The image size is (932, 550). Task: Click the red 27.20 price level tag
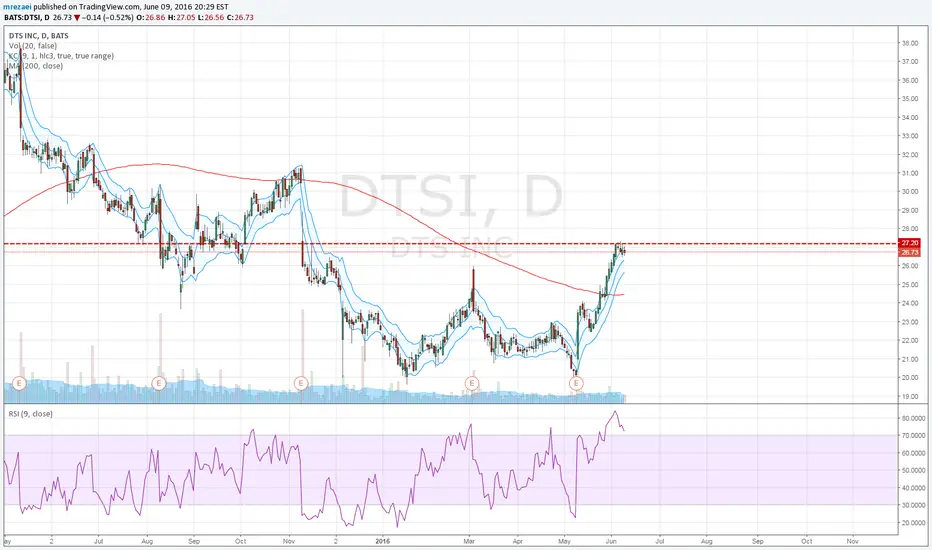click(909, 243)
